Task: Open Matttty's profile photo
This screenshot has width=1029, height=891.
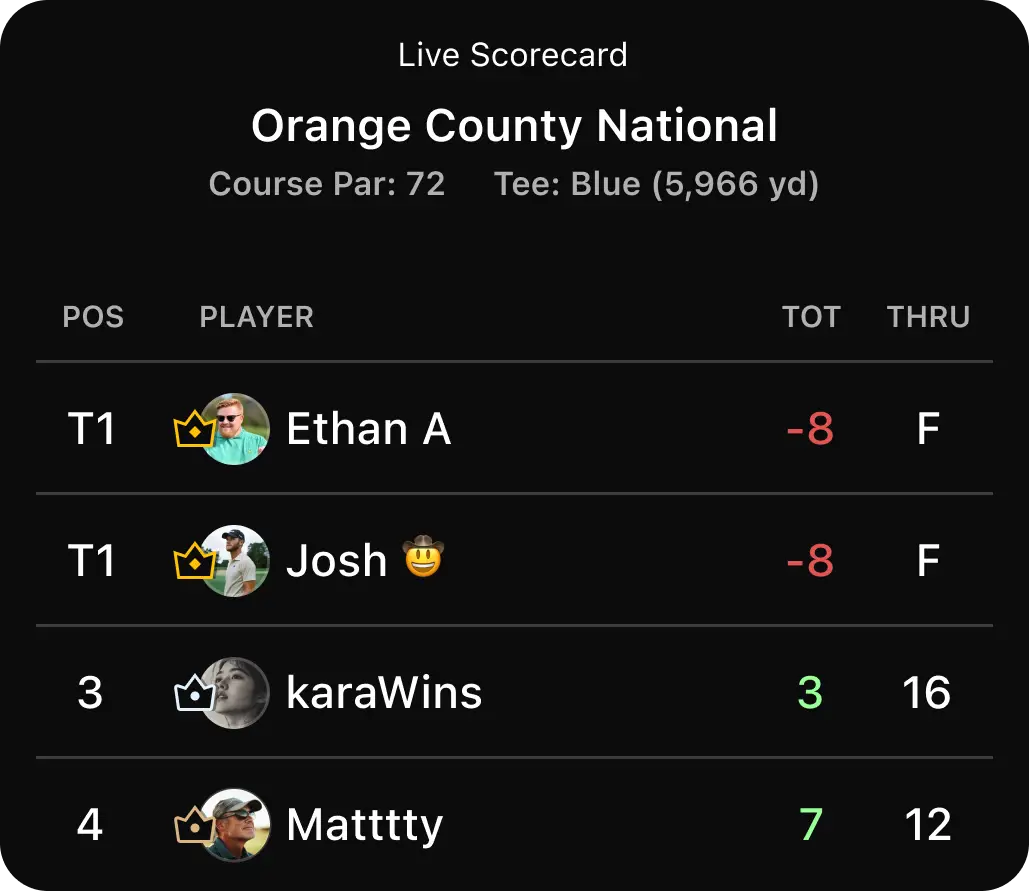Action: click(x=234, y=825)
